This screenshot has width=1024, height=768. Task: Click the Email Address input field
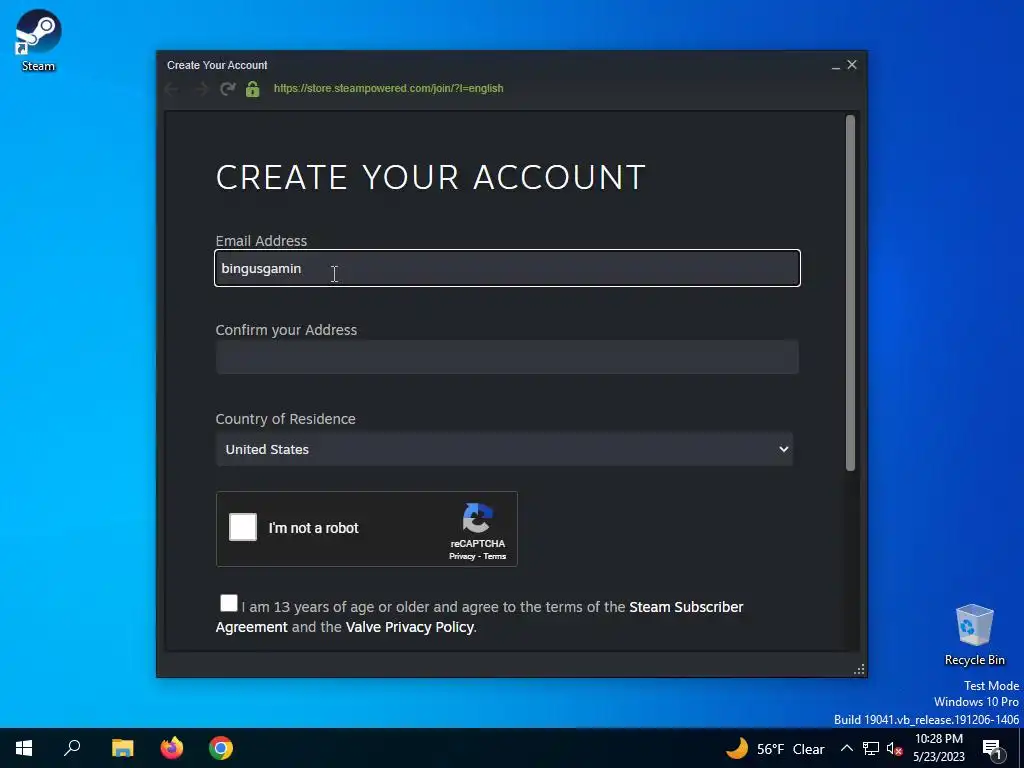[x=507, y=268]
